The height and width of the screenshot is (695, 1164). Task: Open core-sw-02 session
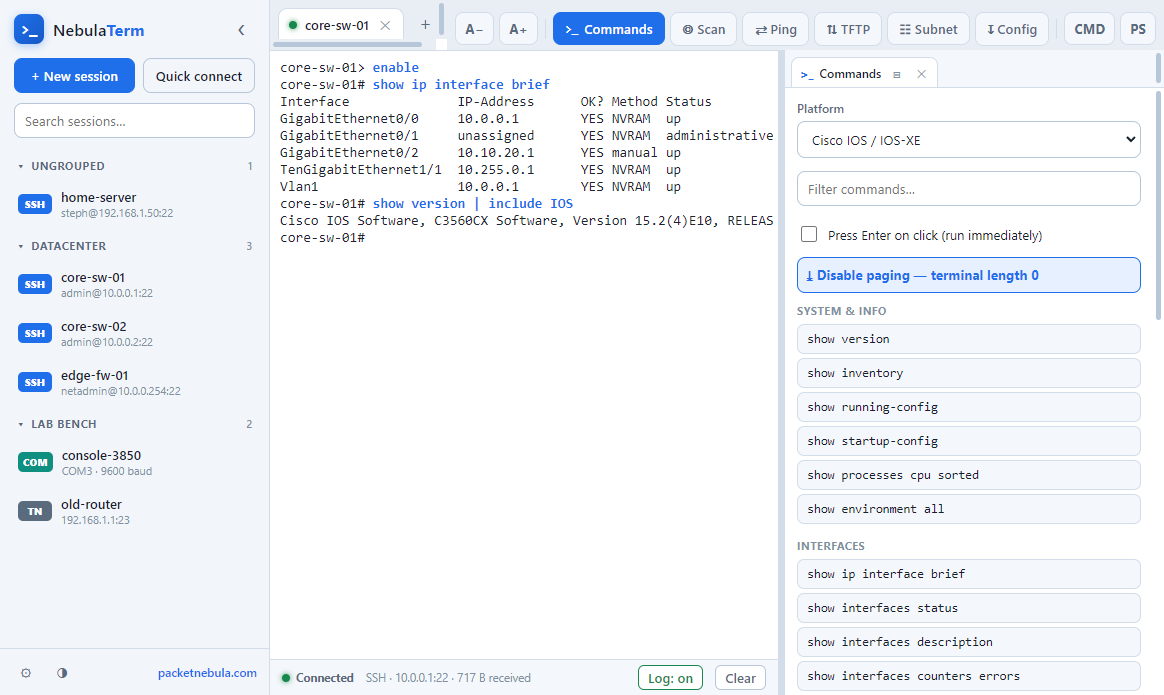[x=134, y=333]
